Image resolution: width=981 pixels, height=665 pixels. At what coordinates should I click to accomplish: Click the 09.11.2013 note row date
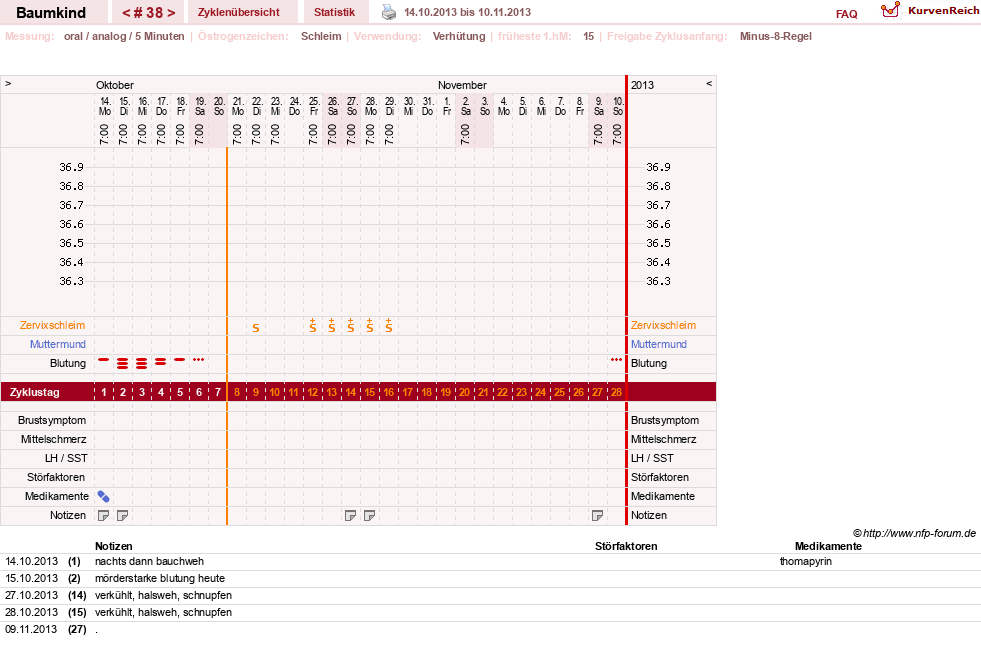(x=31, y=629)
